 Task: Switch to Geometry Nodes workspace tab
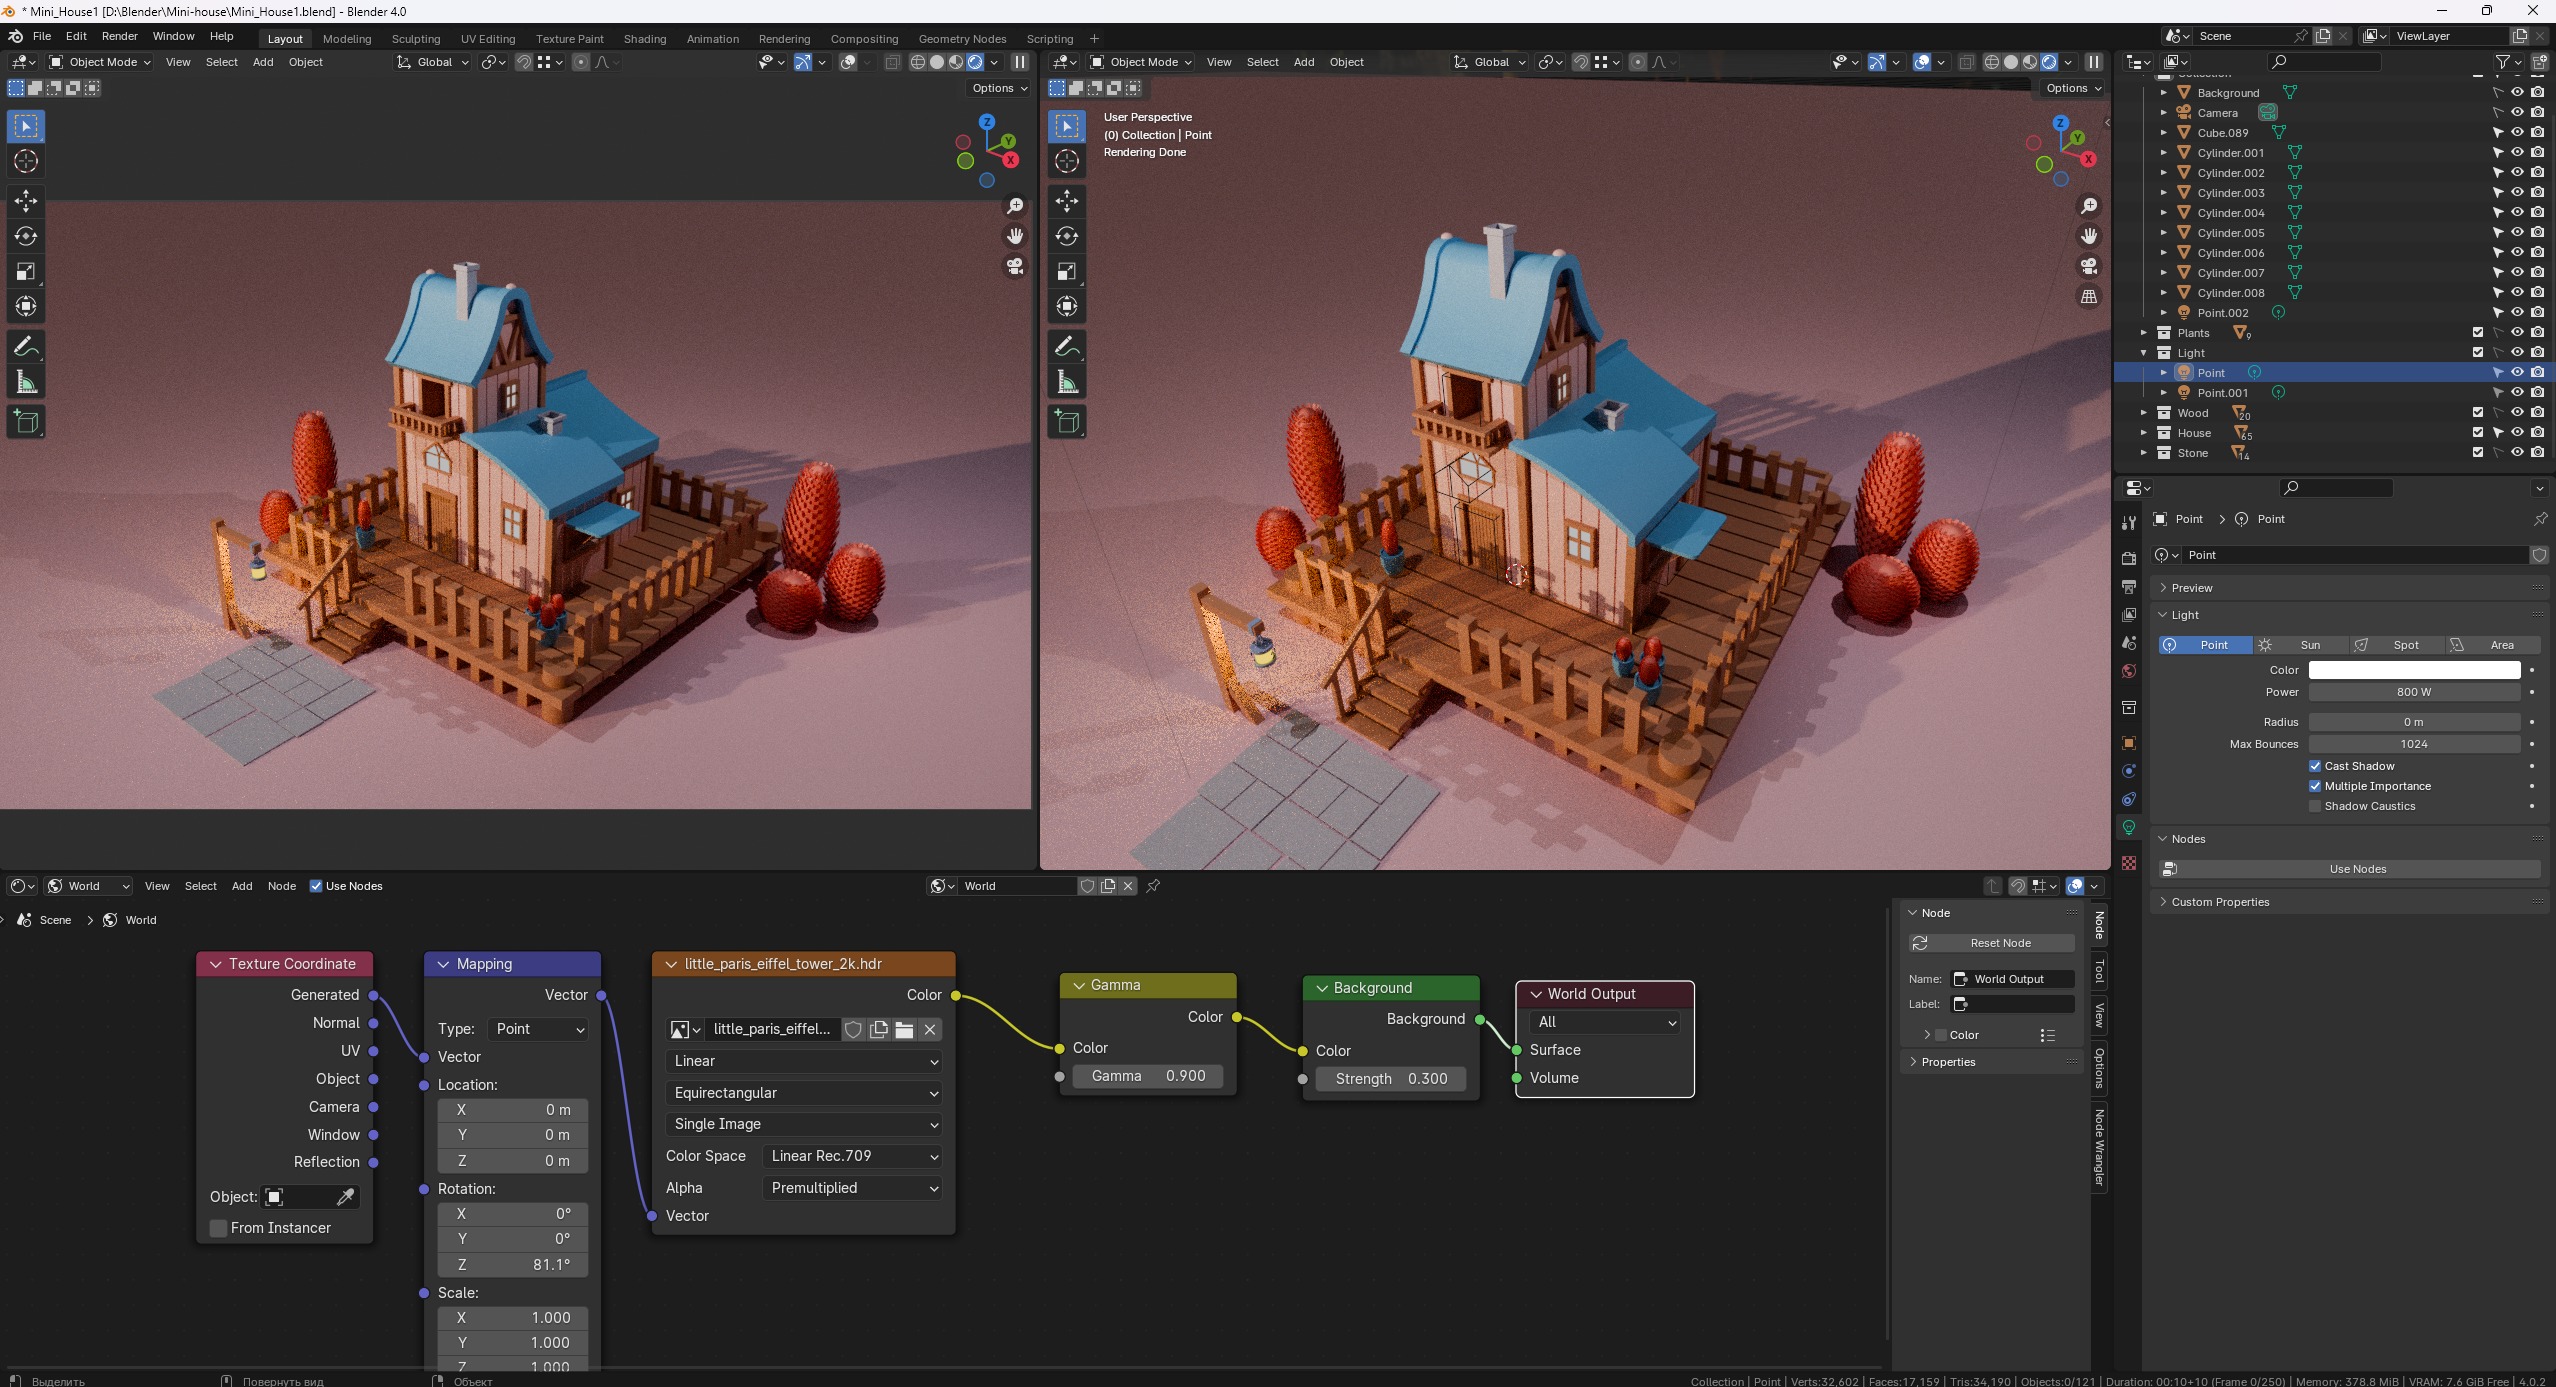pos(962,39)
